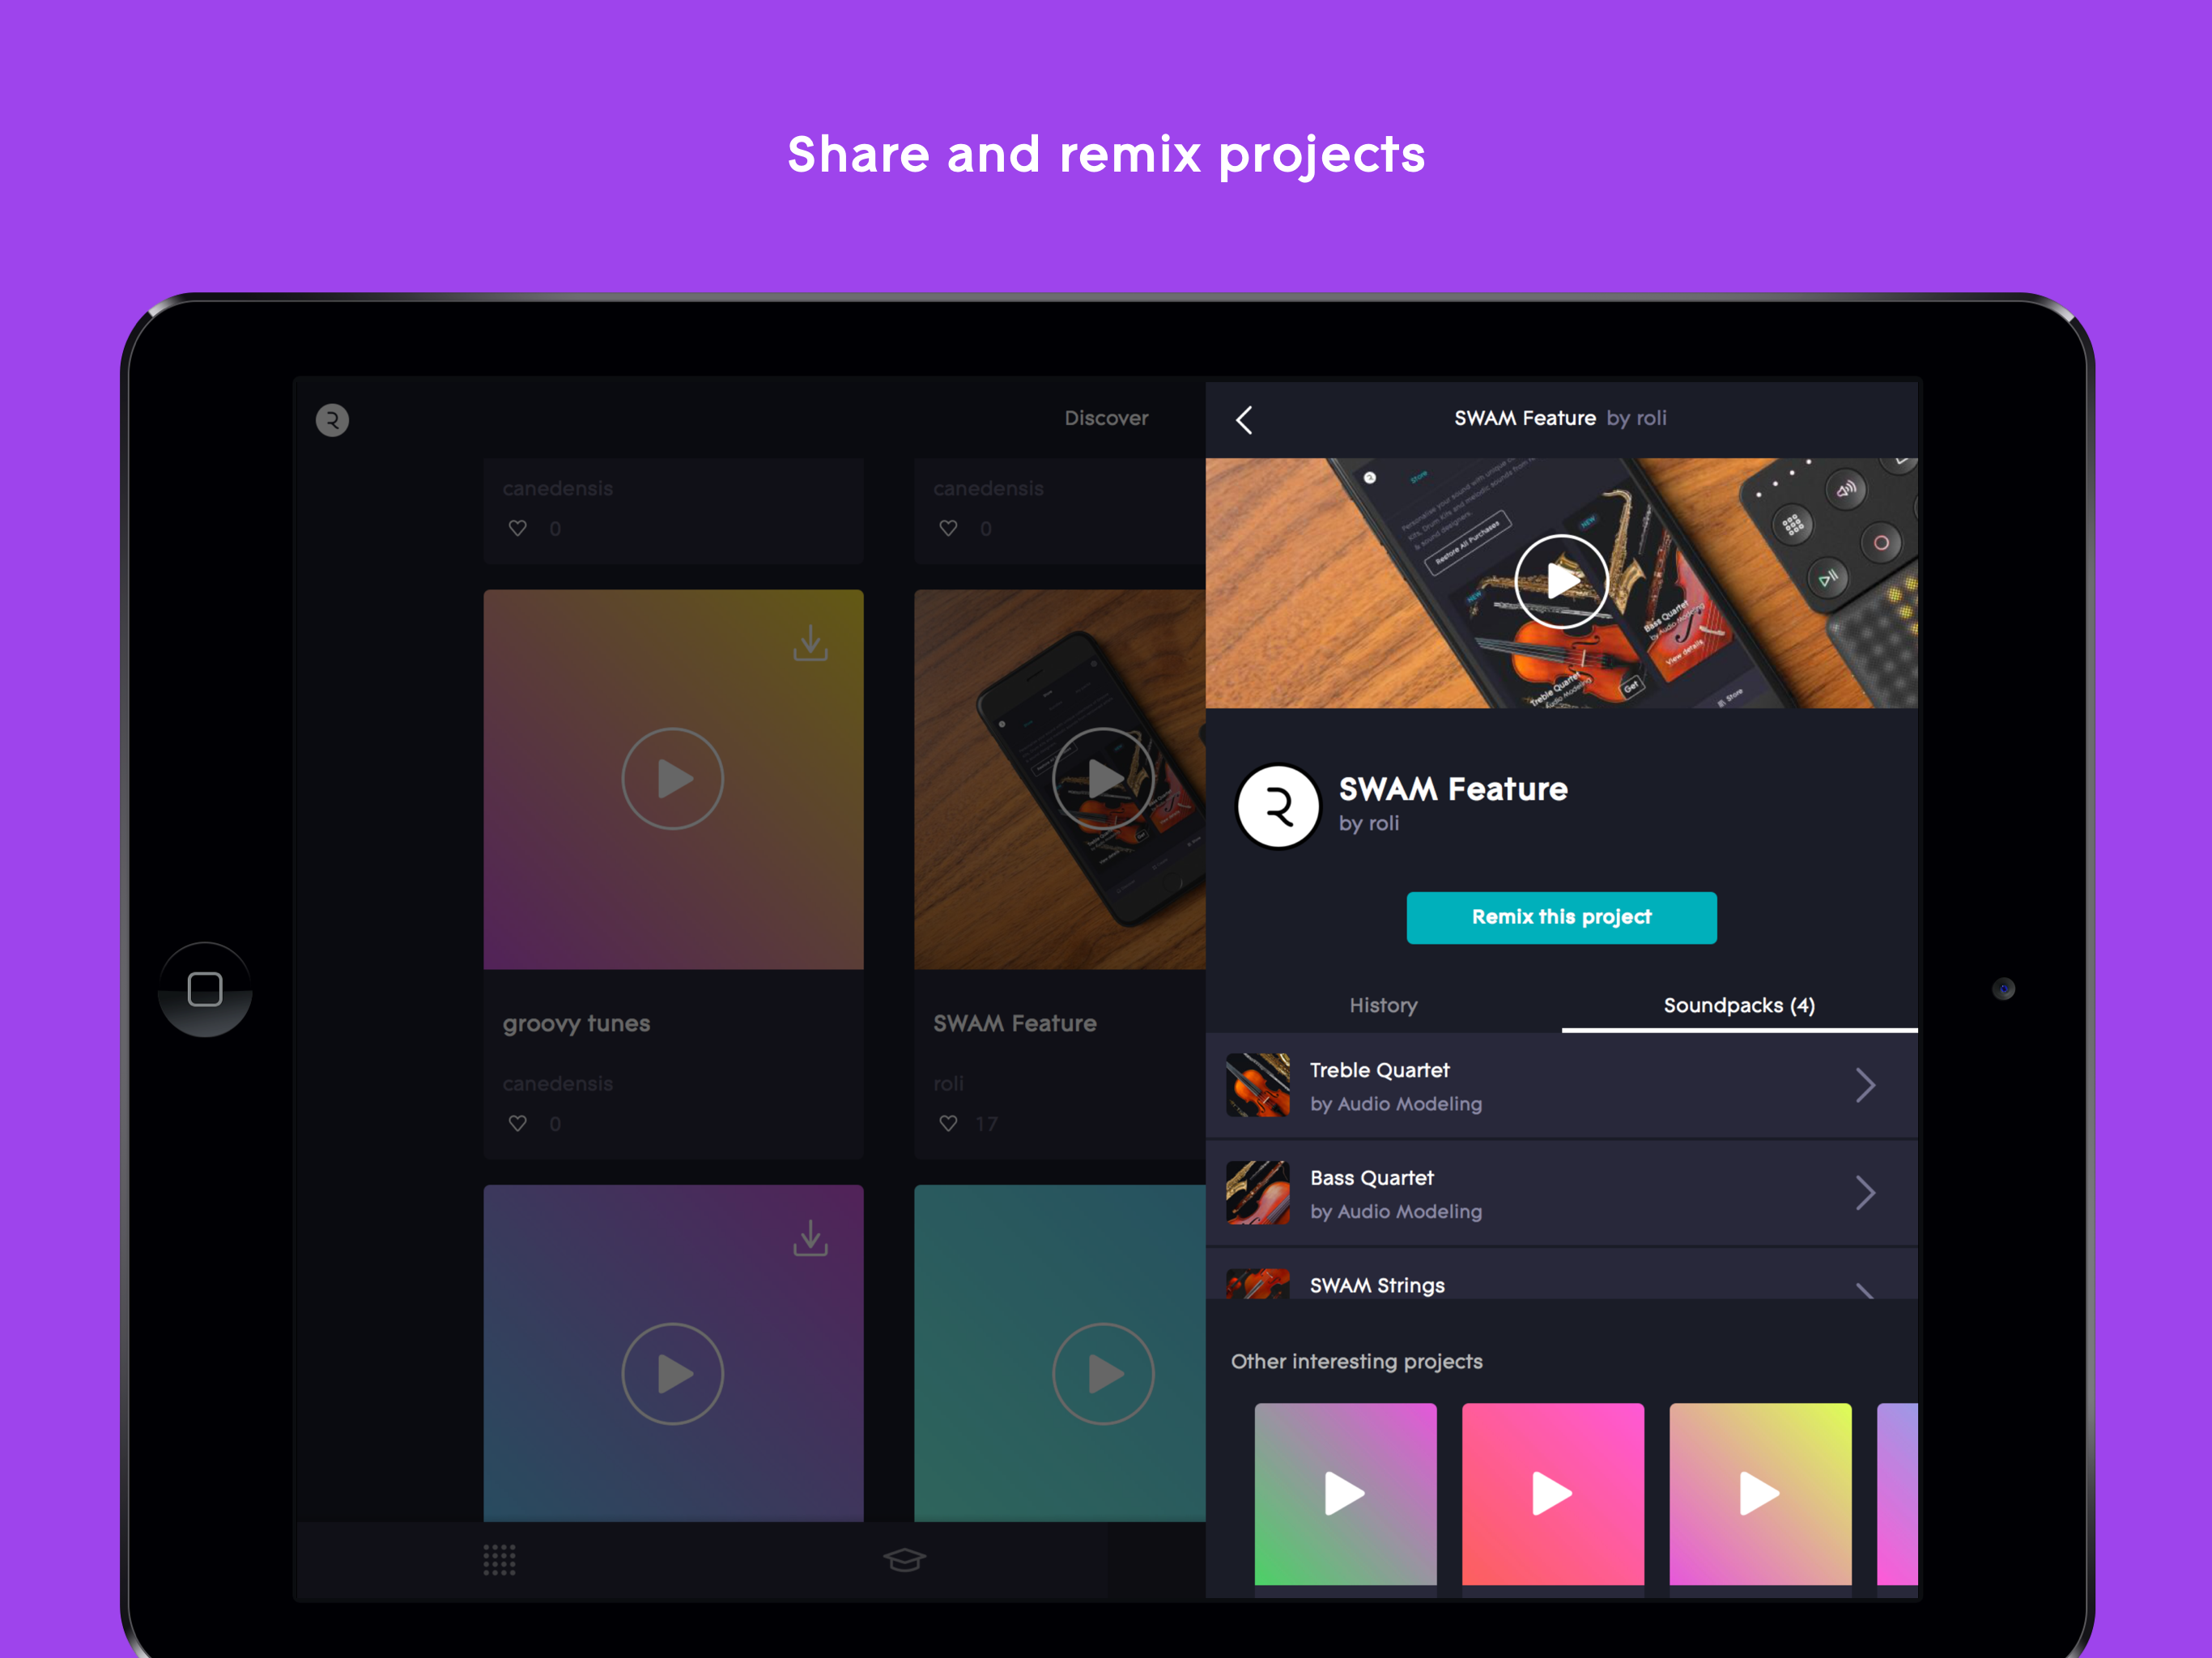Click the back arrow in SWAM Feature panel
2212x1658 pixels.
pyautogui.click(x=1244, y=420)
